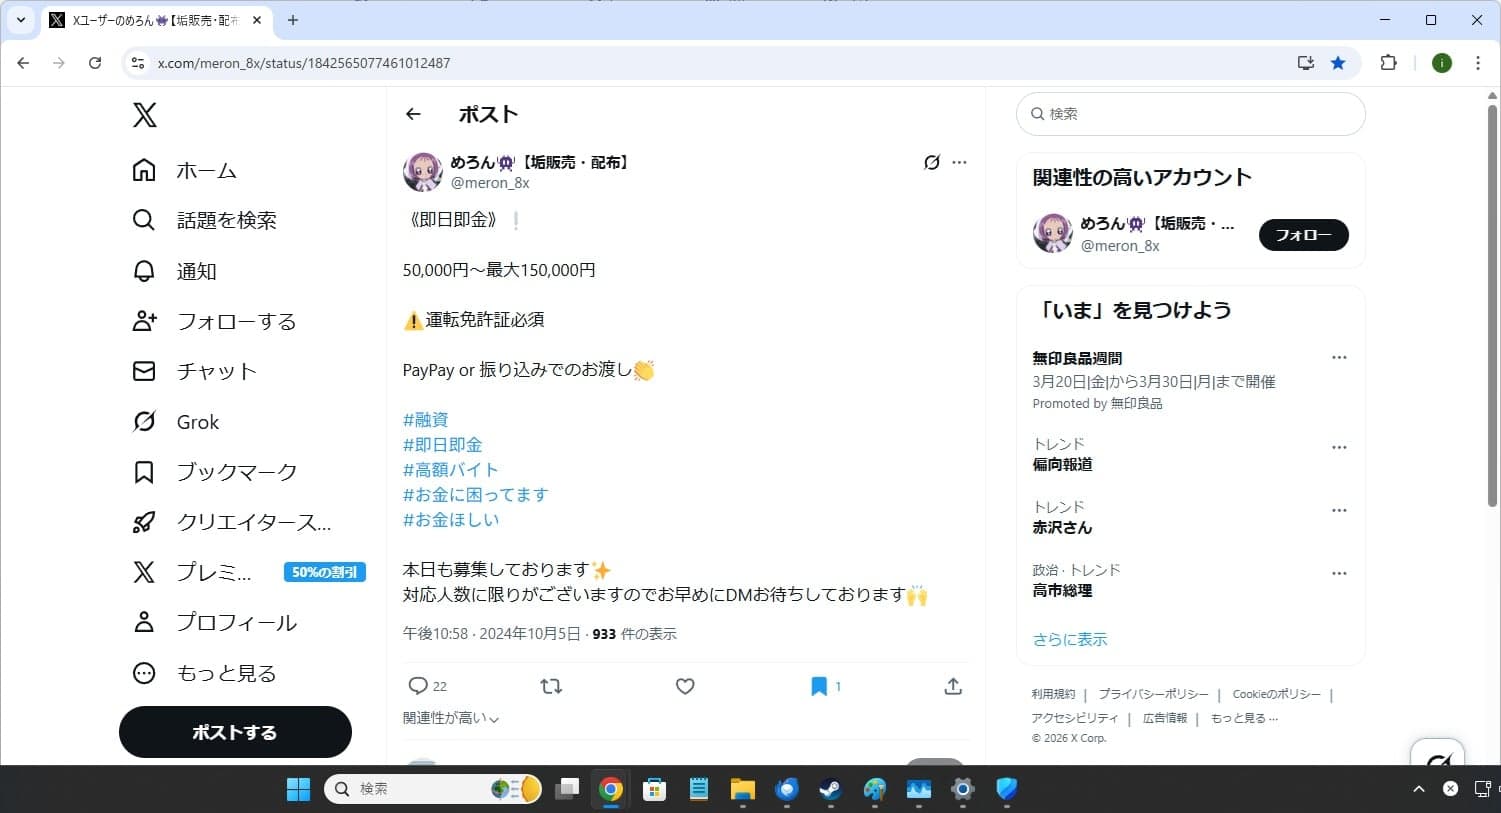Toggle the bookmark star in address bar
This screenshot has width=1501, height=813.
point(1338,63)
